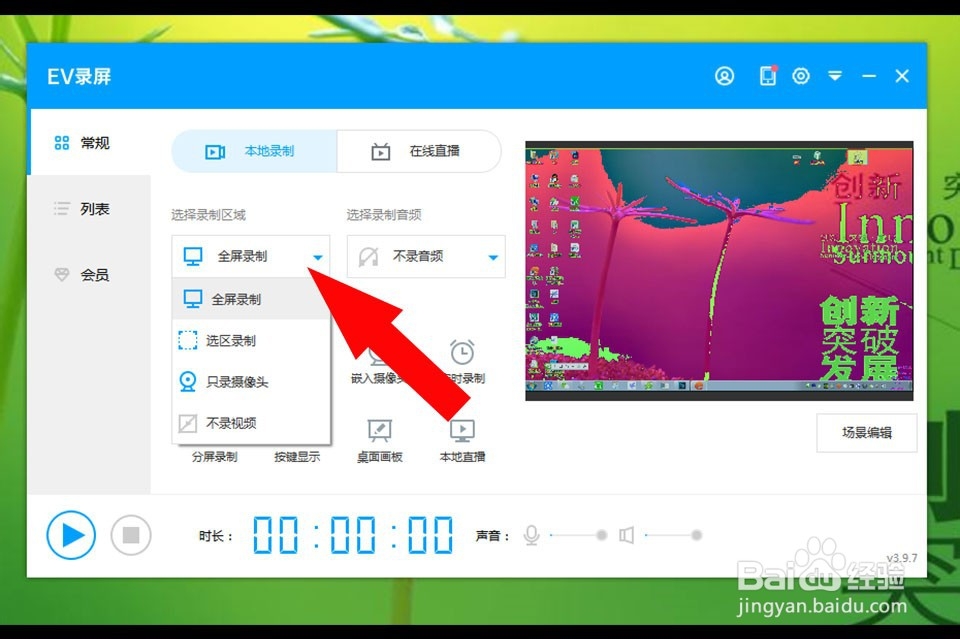Click the 选择录制区域 label

coord(208,215)
